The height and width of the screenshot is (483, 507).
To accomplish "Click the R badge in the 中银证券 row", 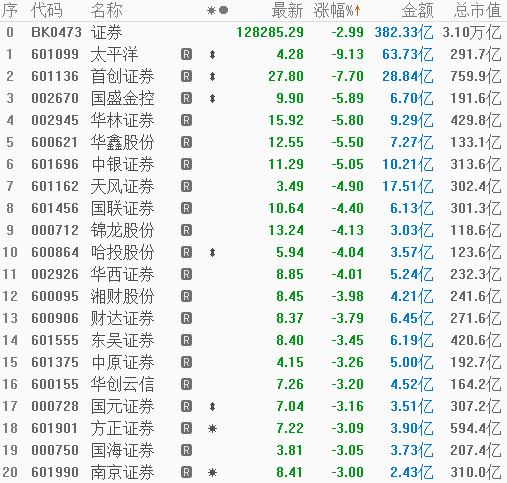I will (186, 164).
